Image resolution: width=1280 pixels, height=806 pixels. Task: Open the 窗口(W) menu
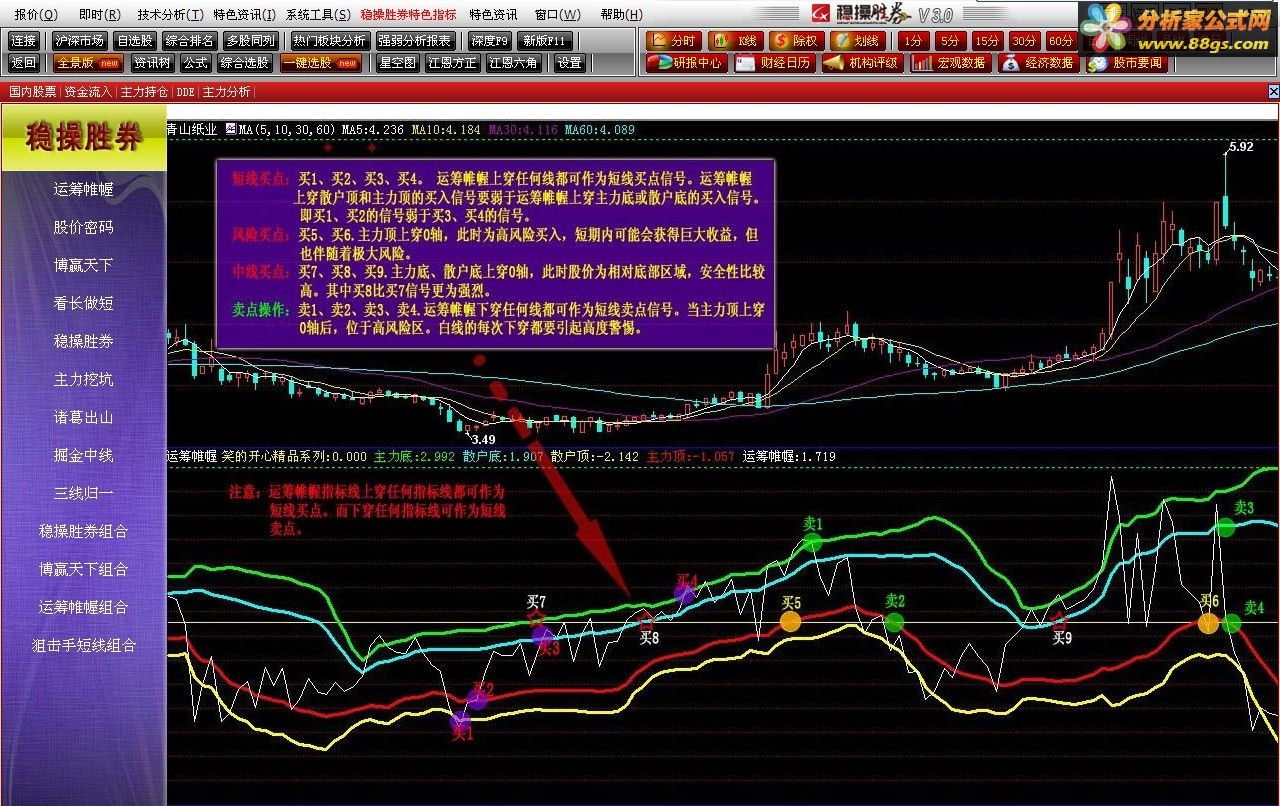(x=557, y=14)
